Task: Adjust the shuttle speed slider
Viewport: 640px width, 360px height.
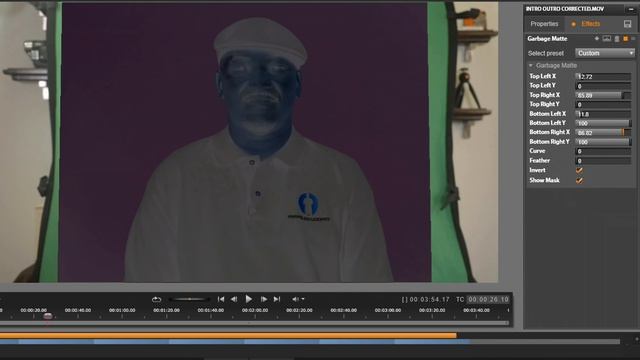Action: [x=189, y=299]
